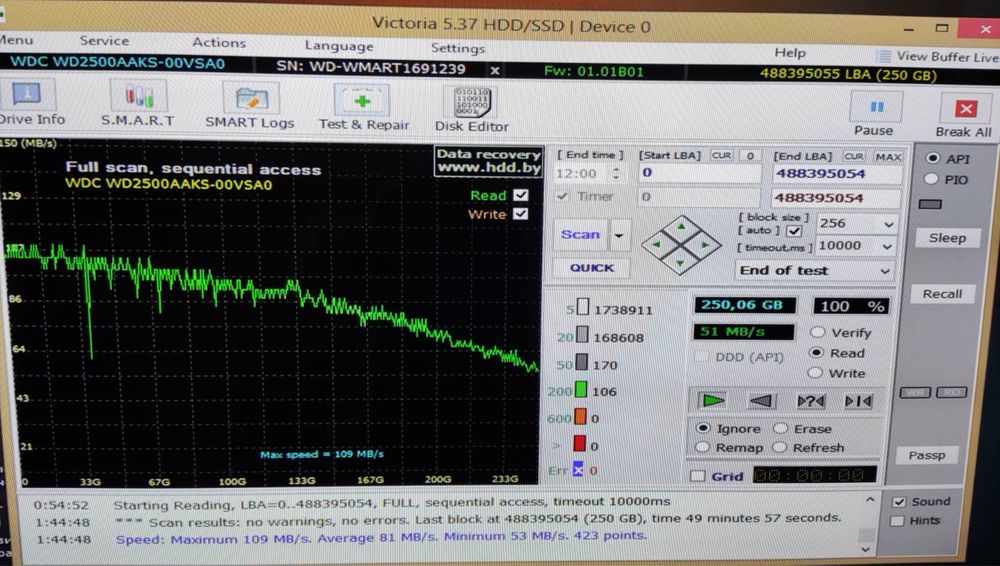The width and height of the screenshot is (1000, 566).
Task: Open the Actions menu
Action: pos(219,43)
